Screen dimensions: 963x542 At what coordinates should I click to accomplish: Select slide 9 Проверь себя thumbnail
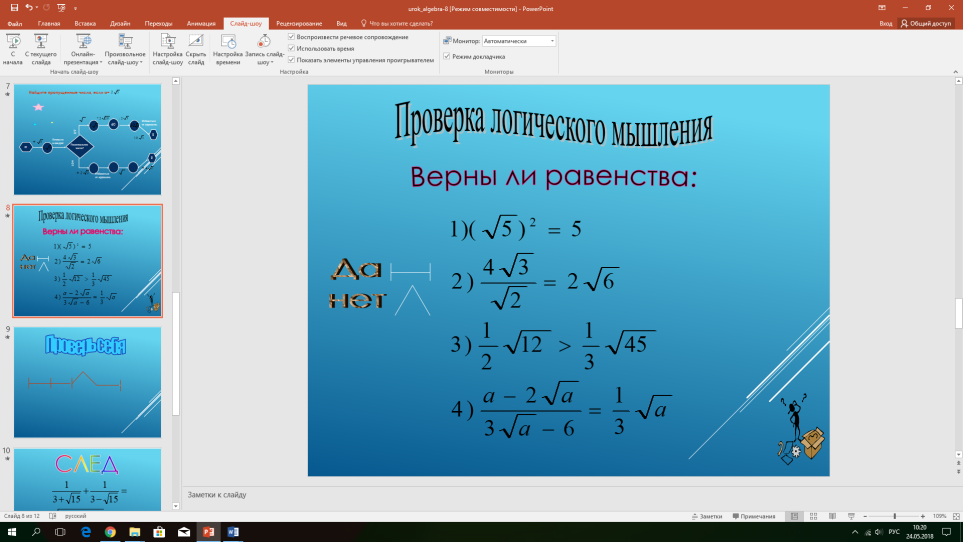[87, 382]
